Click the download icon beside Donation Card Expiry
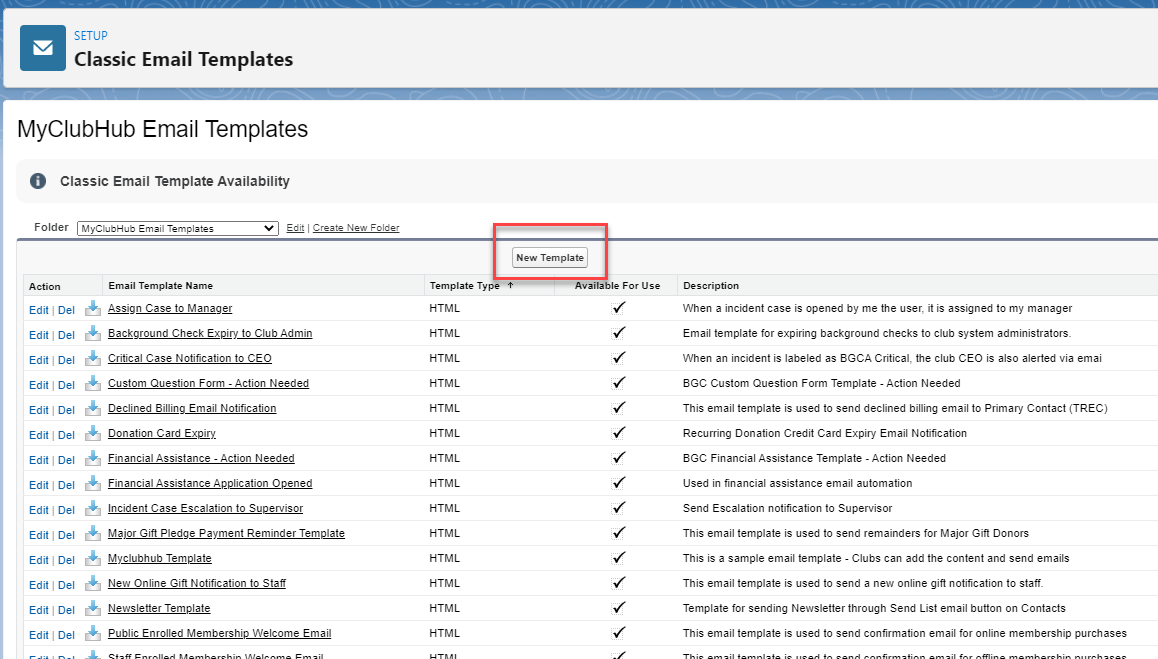The height and width of the screenshot is (659, 1158). coord(91,434)
